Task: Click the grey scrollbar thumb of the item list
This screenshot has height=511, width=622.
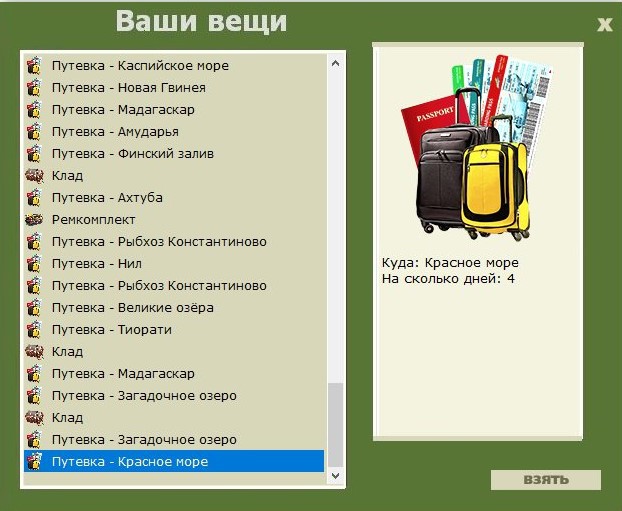Action: coord(336,425)
